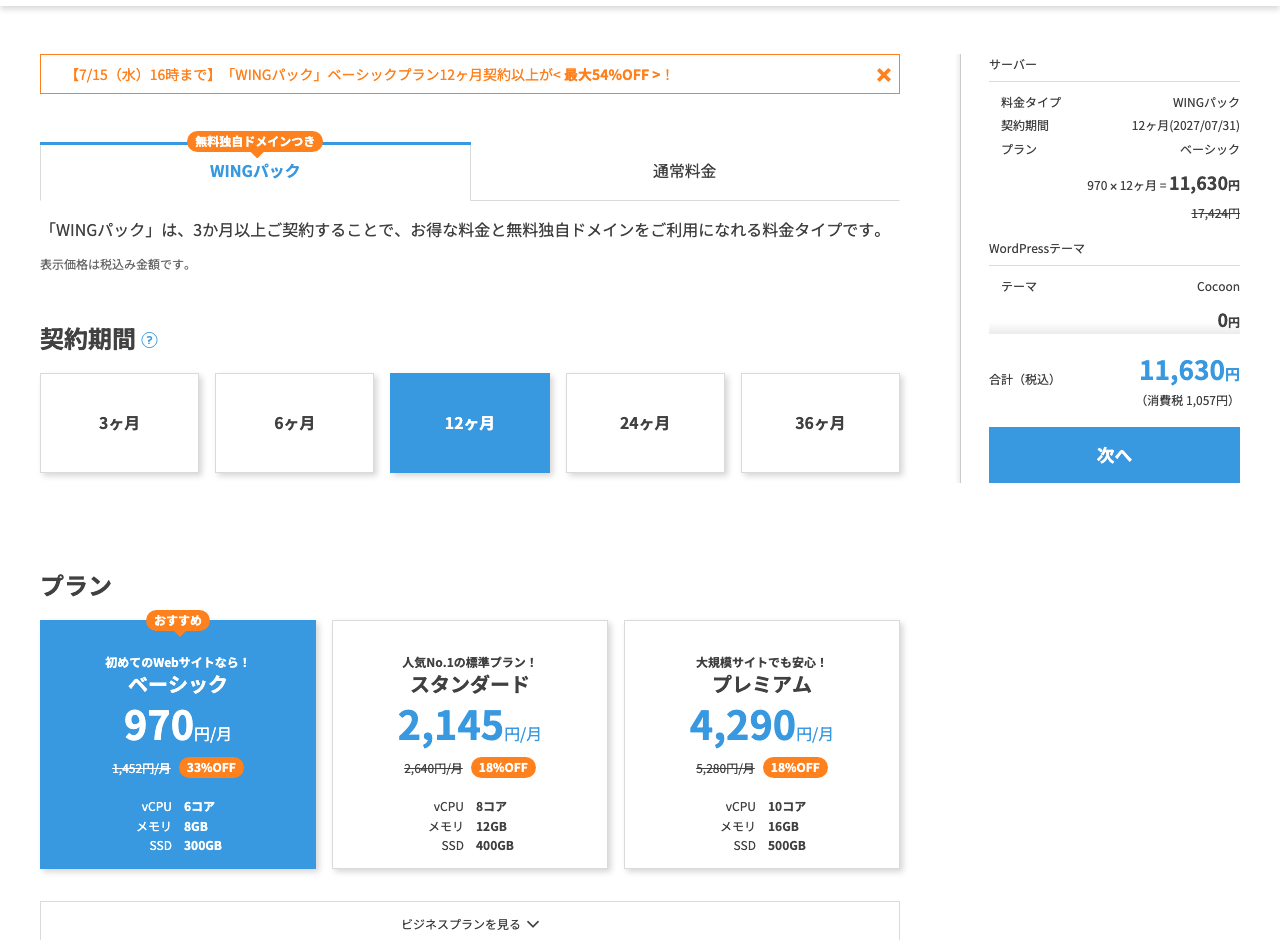Image resolution: width=1280 pixels, height=940 pixels.
Task: Click the struck-through 17,424円 price
Action: point(1215,213)
